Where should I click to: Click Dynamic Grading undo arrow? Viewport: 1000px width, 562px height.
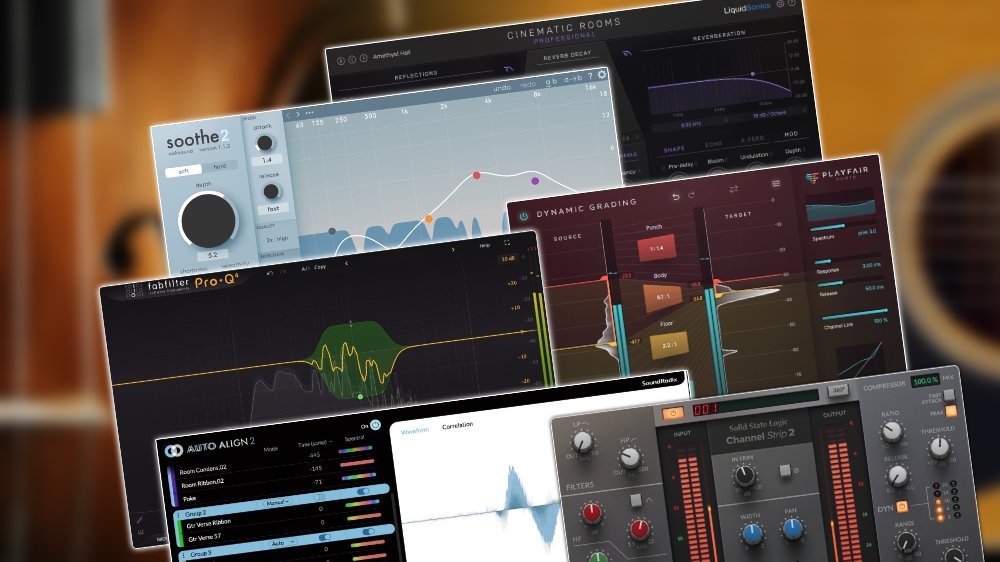point(676,196)
